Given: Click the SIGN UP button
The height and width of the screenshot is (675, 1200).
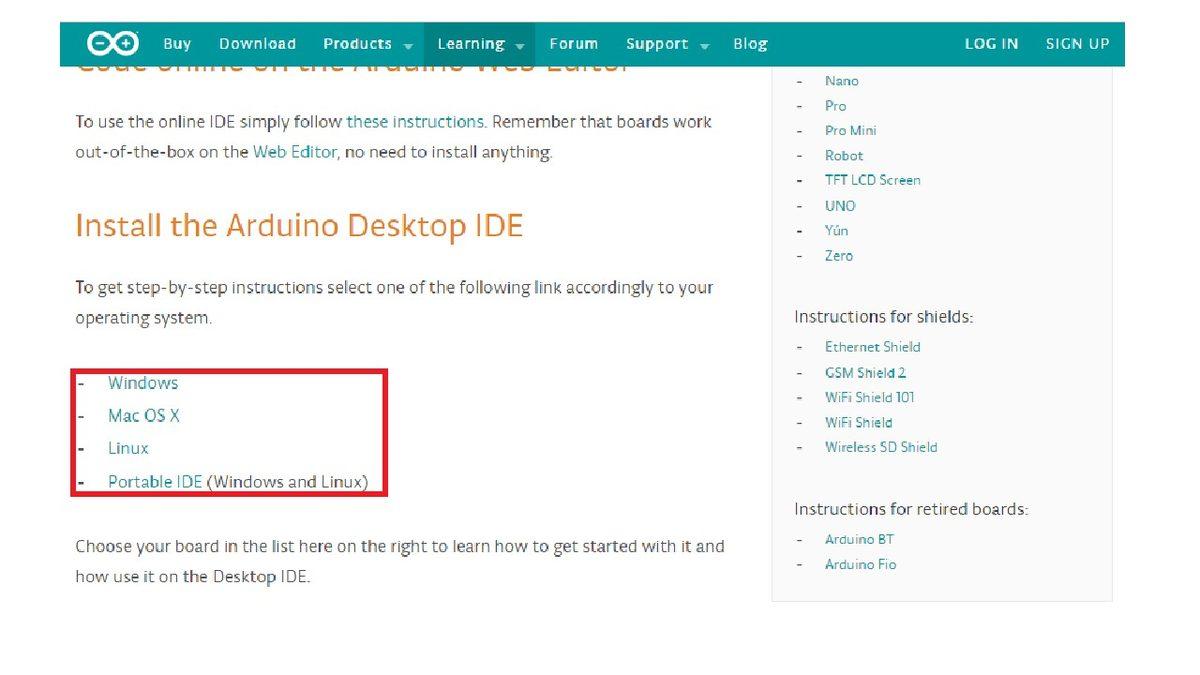Looking at the screenshot, I should [x=1077, y=43].
